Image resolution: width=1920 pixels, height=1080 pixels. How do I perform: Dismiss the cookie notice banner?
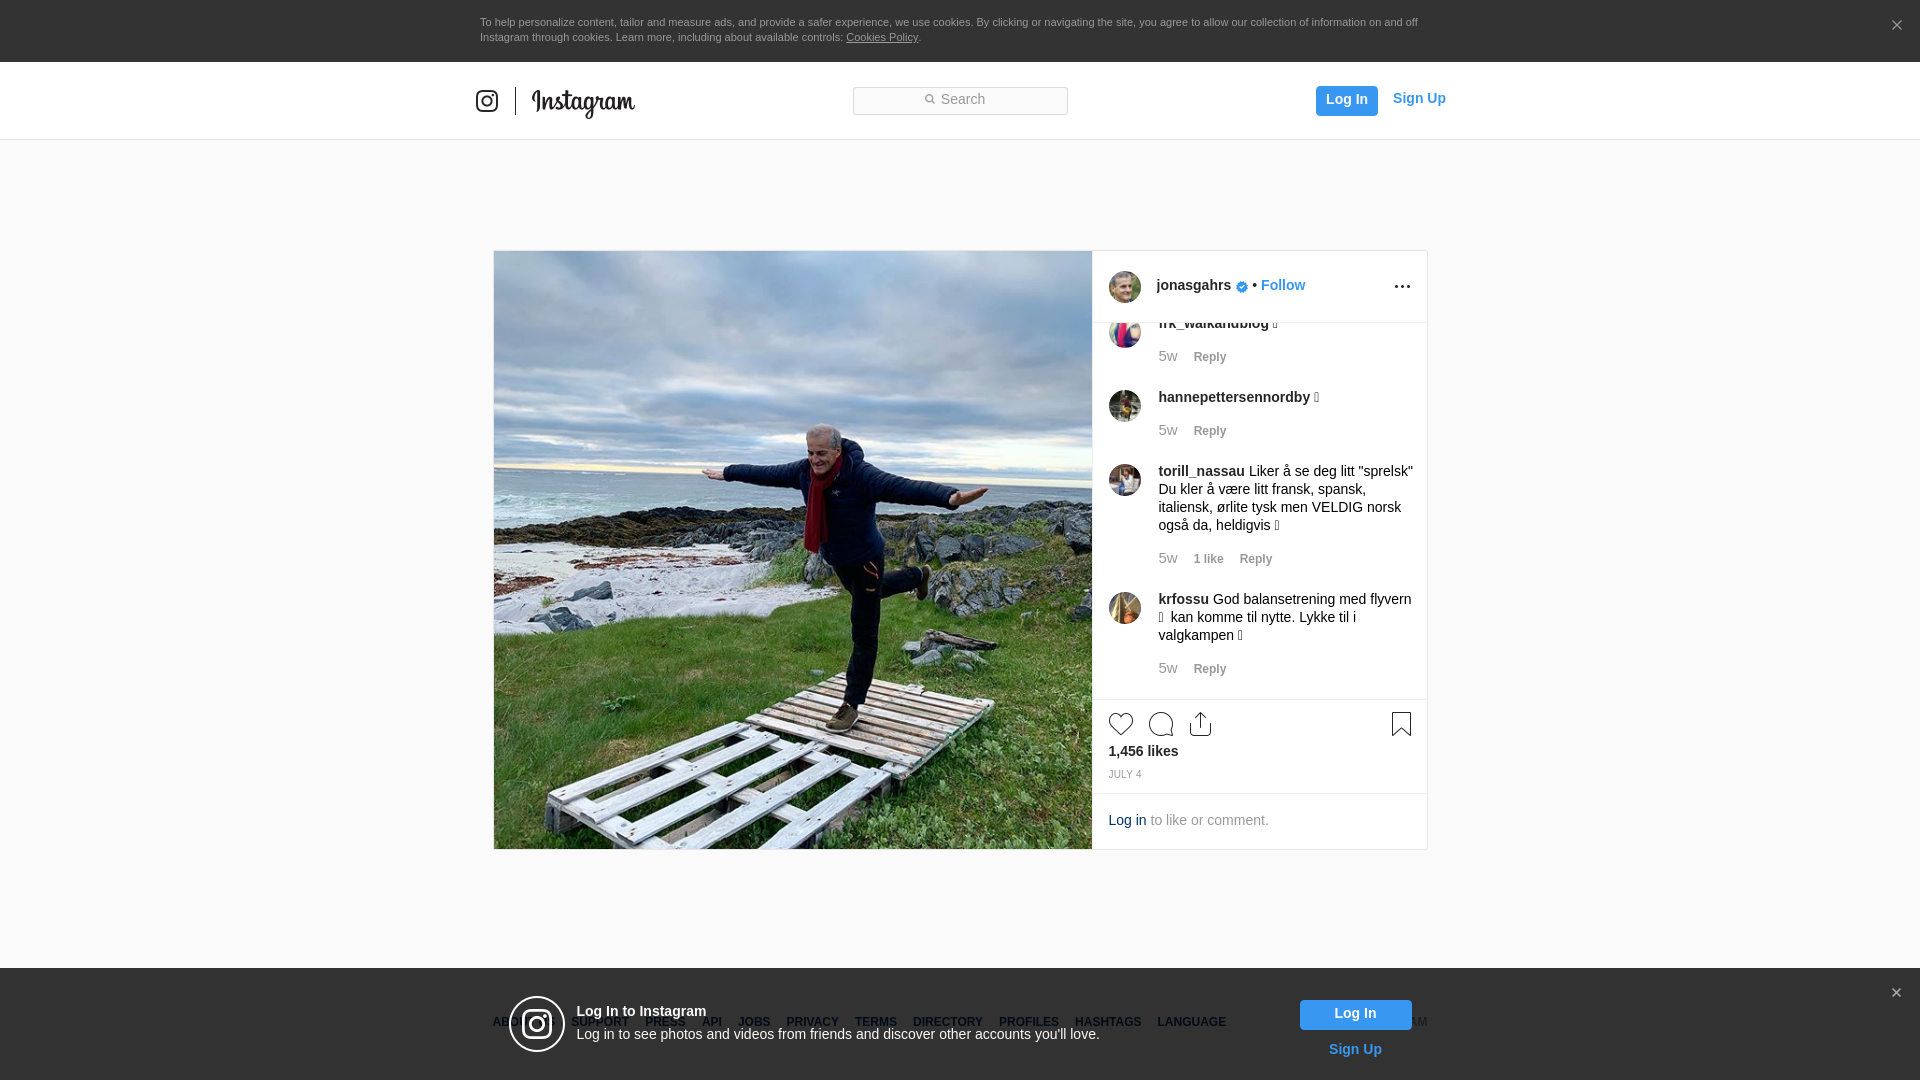[1896, 26]
